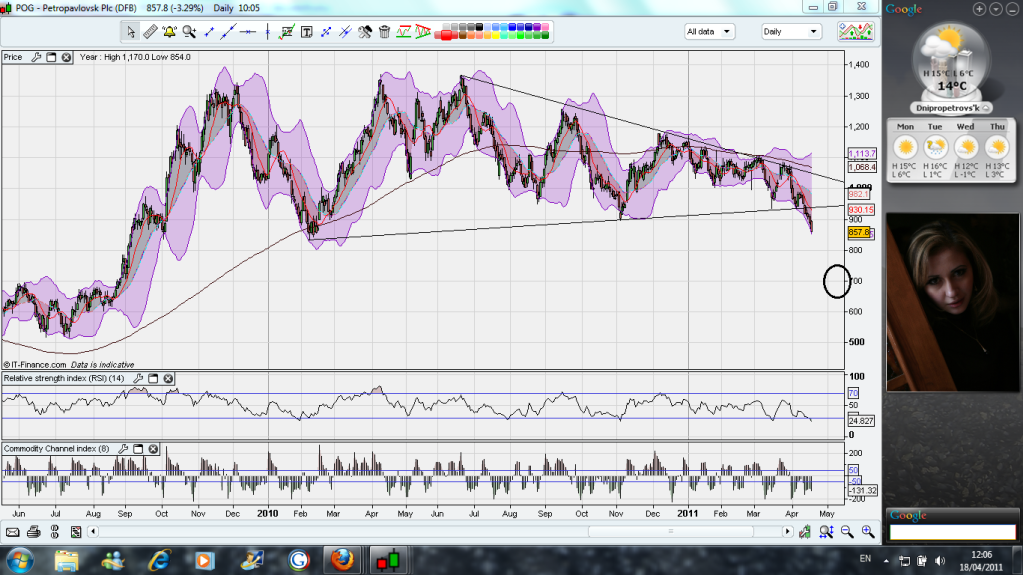Click the candlestick chart app taskbar icon
Image resolution: width=1023 pixels, height=575 pixels.
(388, 561)
